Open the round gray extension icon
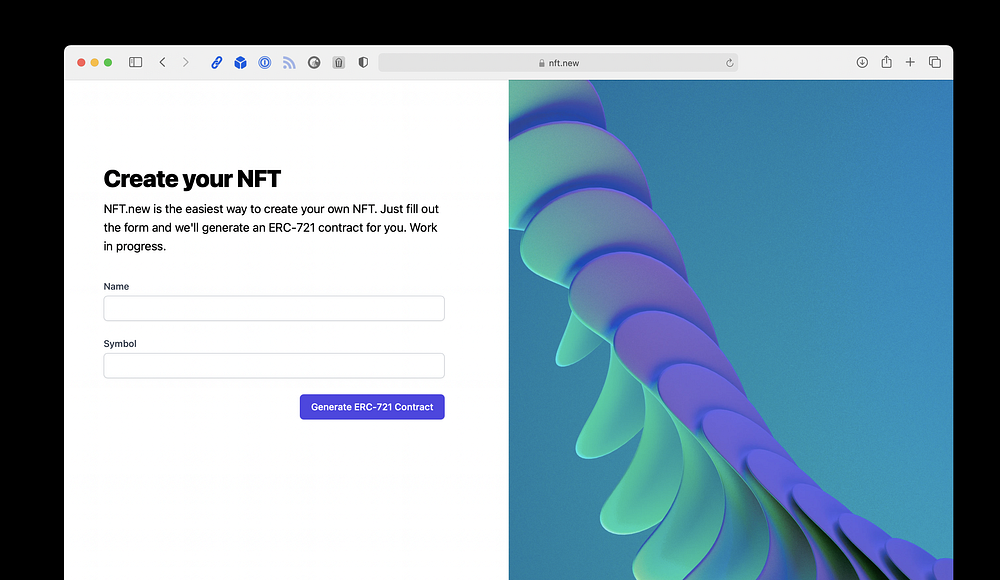Viewport: 1000px width, 580px height. pos(314,63)
